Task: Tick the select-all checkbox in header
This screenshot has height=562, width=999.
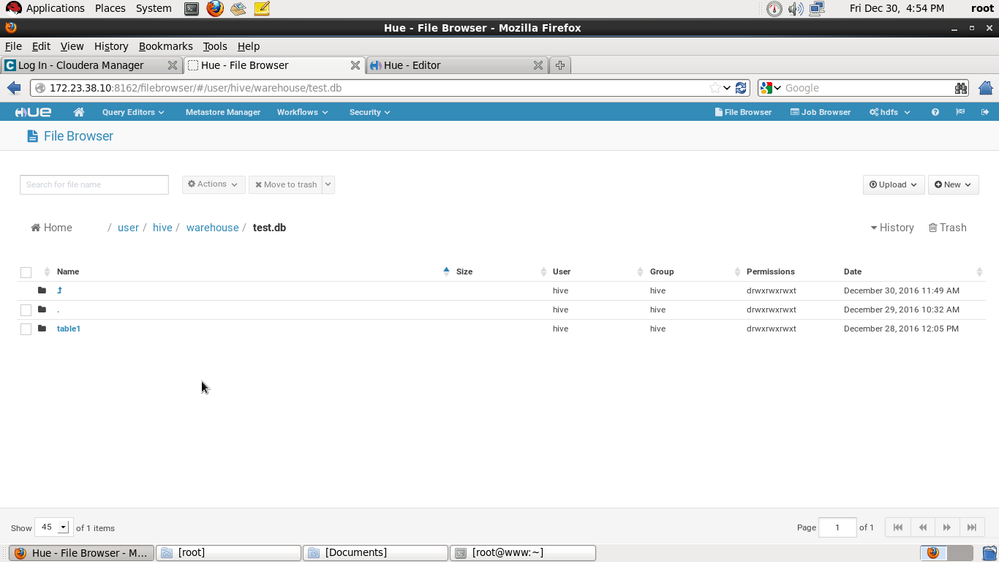Action: 25,272
